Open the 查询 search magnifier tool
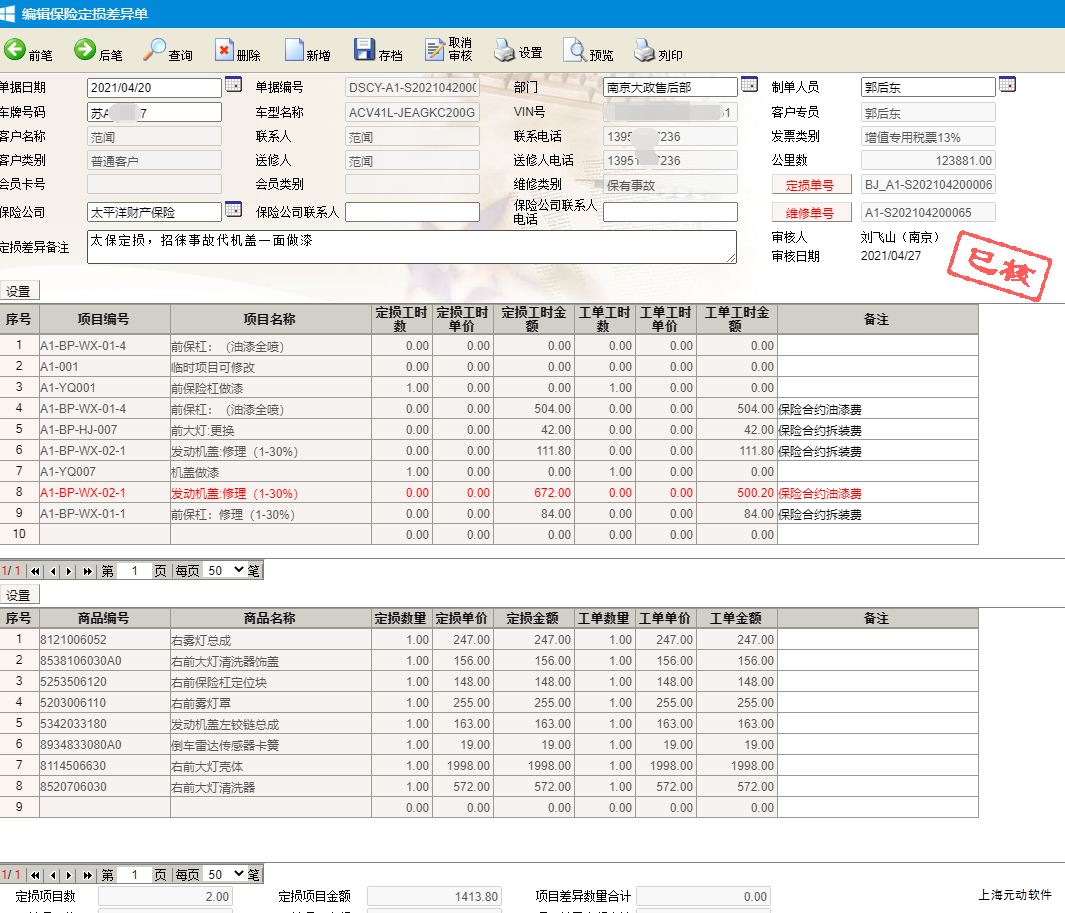This screenshot has height=913, width=1065. click(155, 51)
